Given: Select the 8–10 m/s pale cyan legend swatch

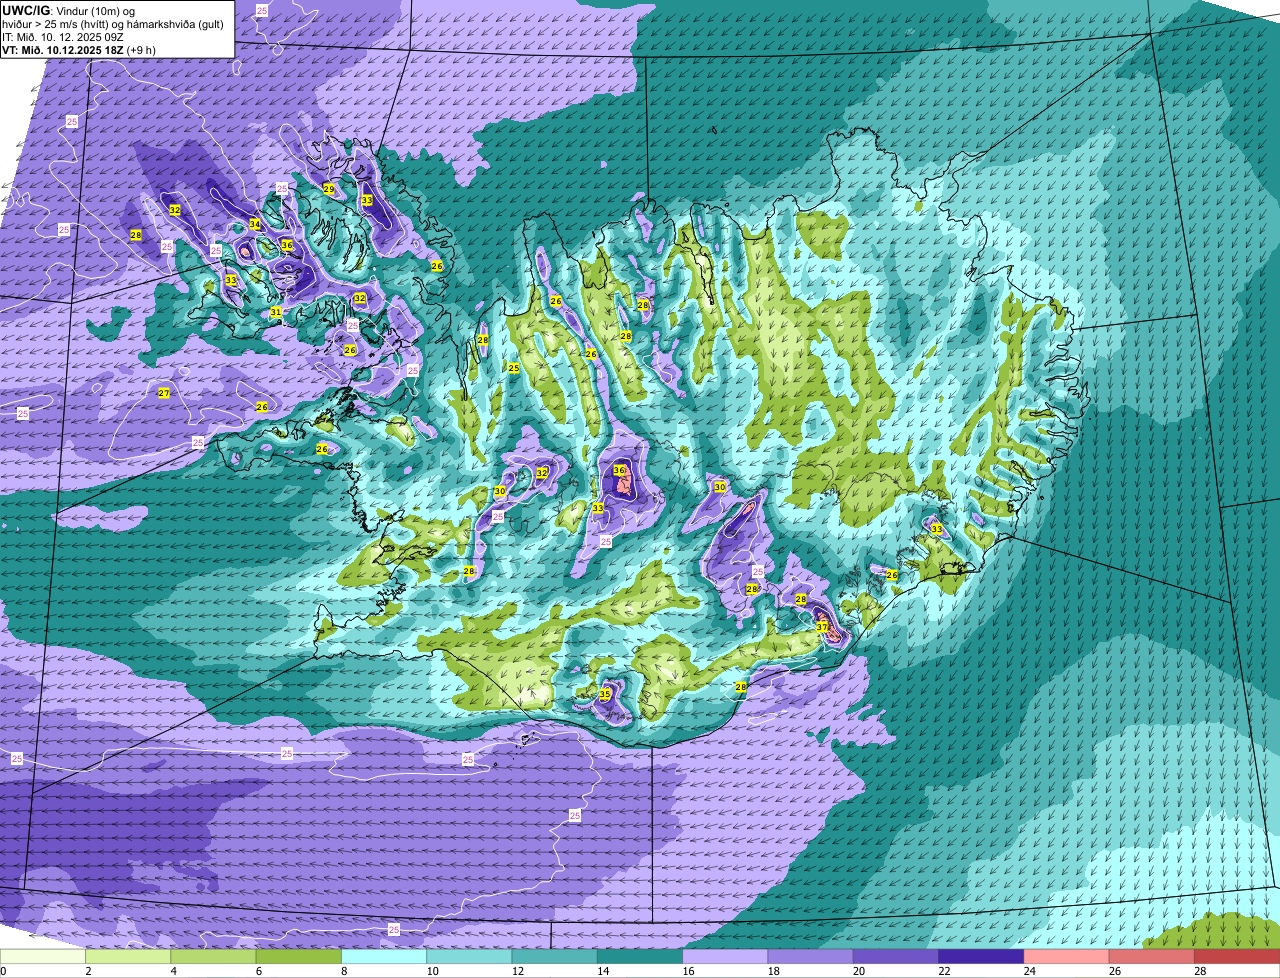Looking at the screenshot, I should click(384, 956).
